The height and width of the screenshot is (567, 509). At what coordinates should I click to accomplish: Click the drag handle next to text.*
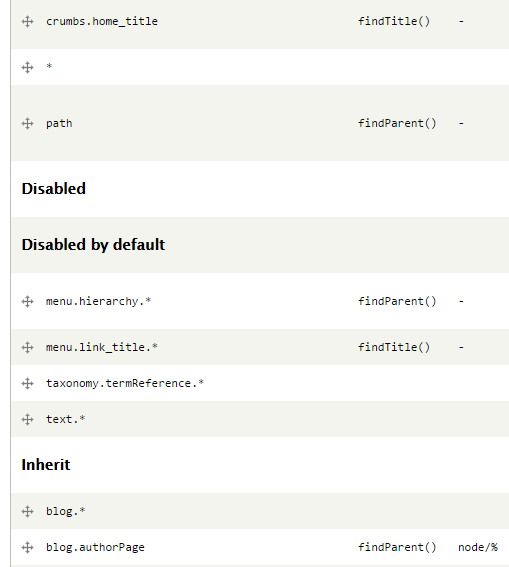tap(27, 419)
